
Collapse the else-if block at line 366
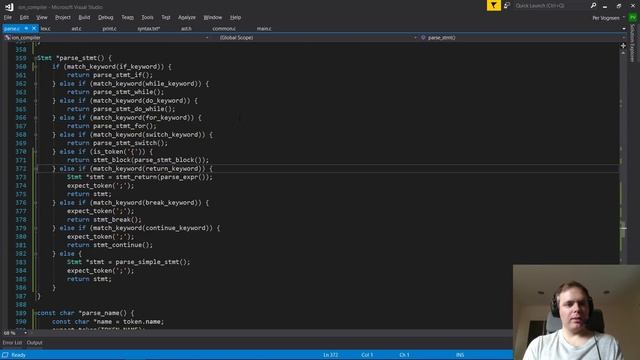click(36, 118)
